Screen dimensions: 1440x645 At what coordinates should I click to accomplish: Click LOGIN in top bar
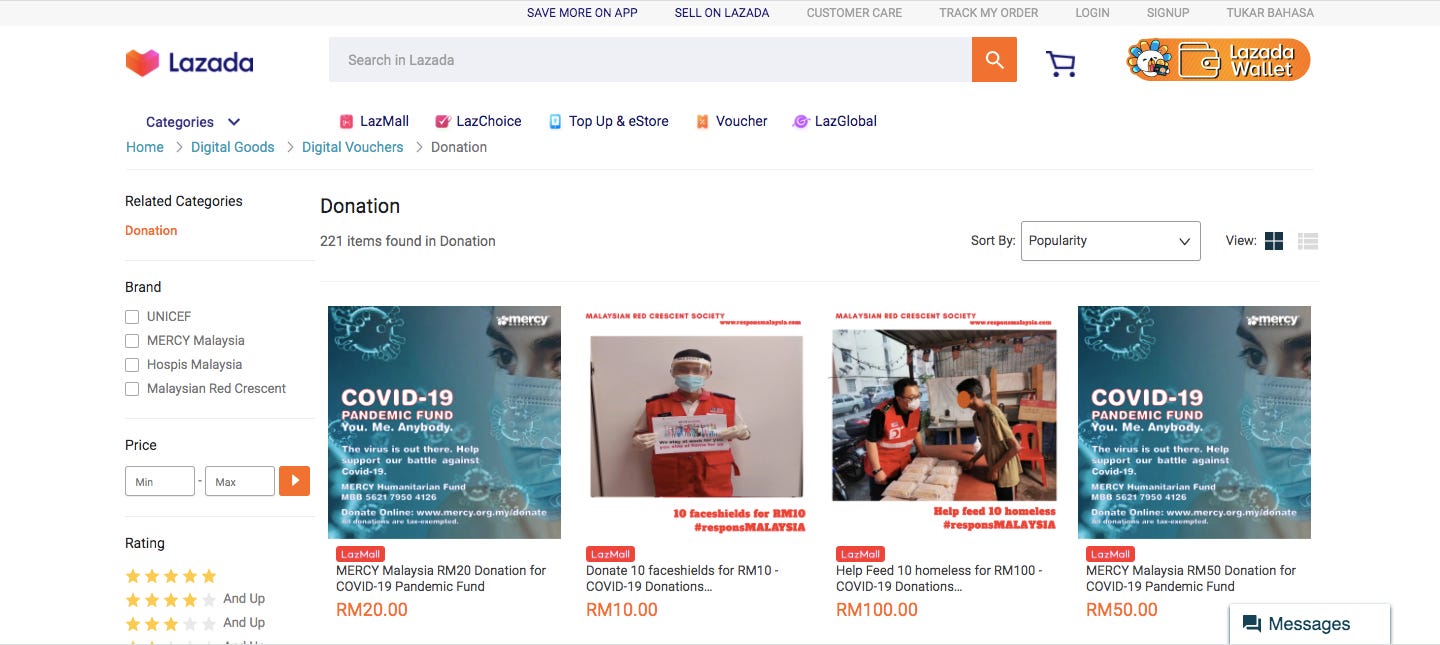1092,13
